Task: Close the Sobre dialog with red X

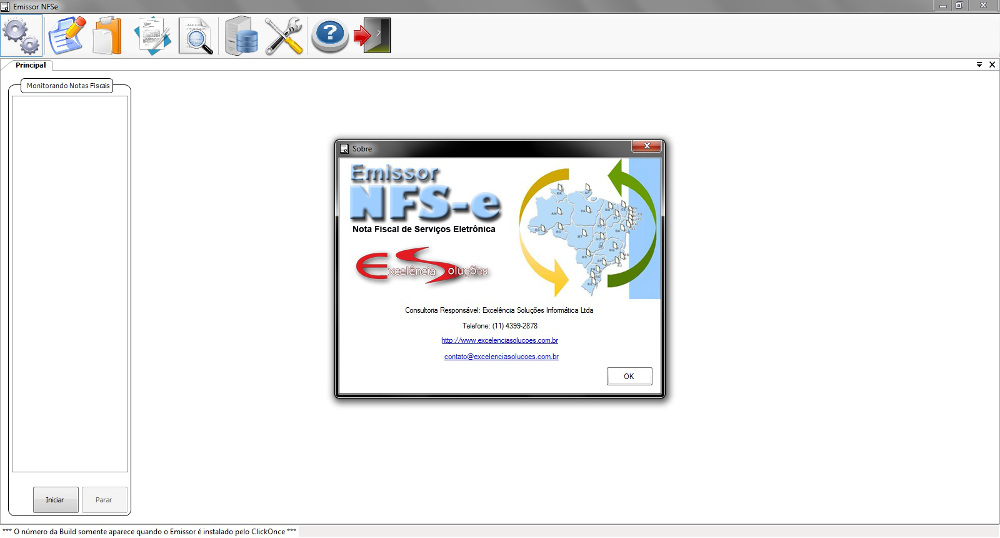Action: 645,147
